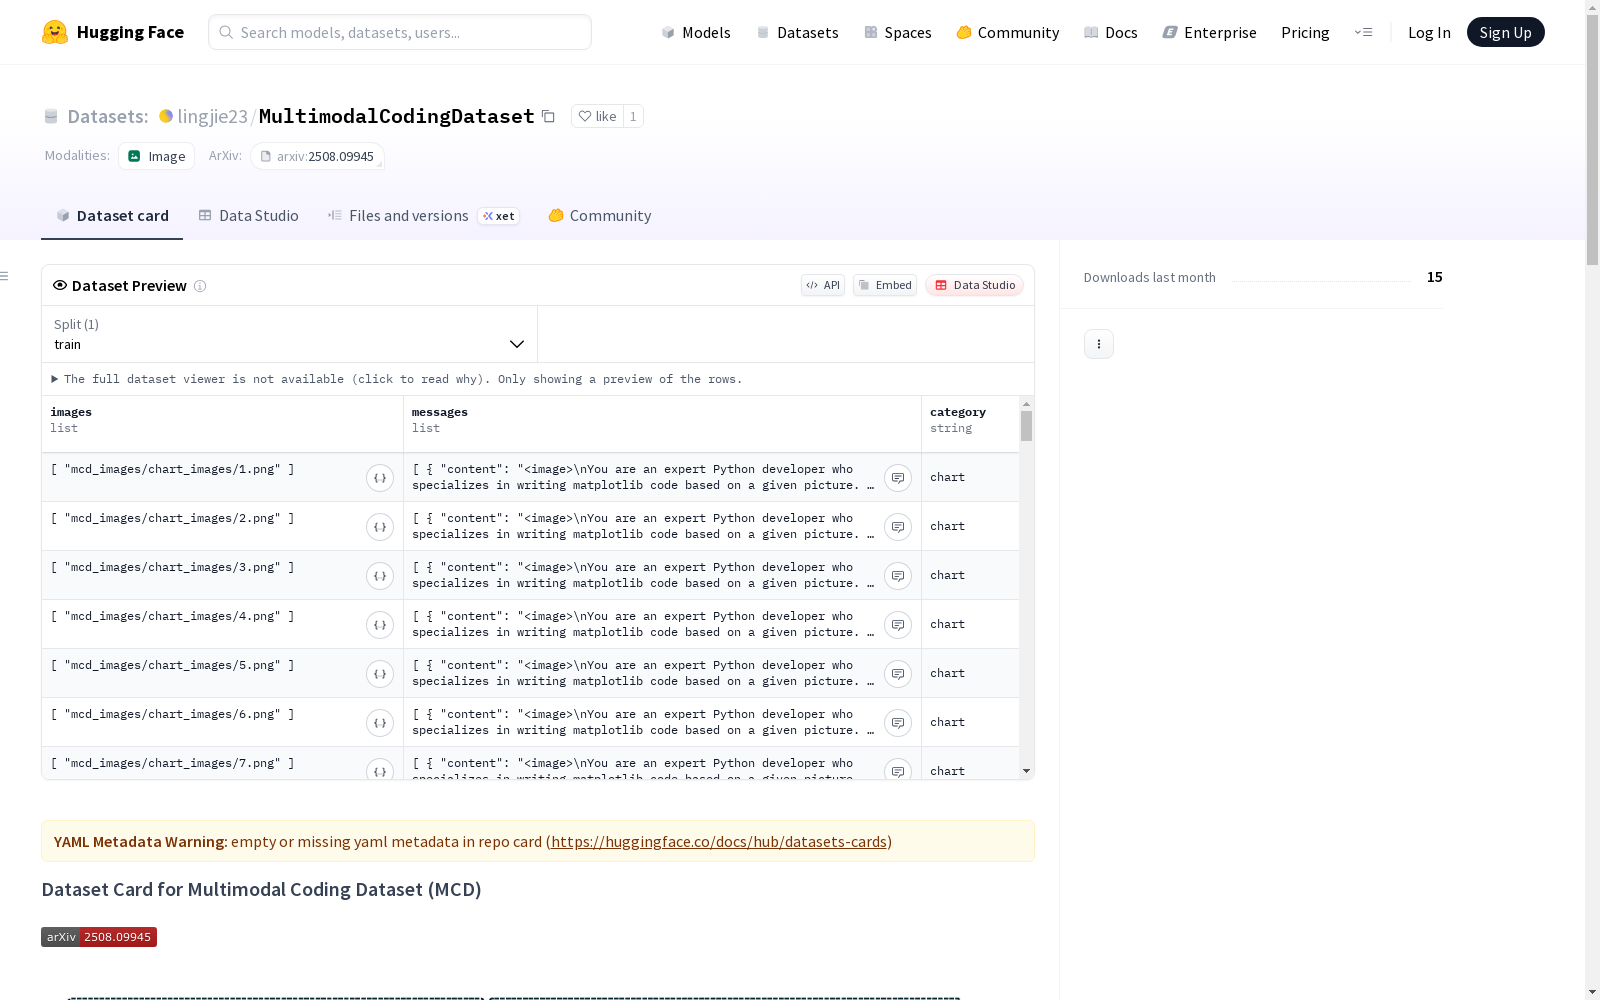
Task: Select the mcd_images/chart_images/4.png cell text
Action: click(172, 616)
